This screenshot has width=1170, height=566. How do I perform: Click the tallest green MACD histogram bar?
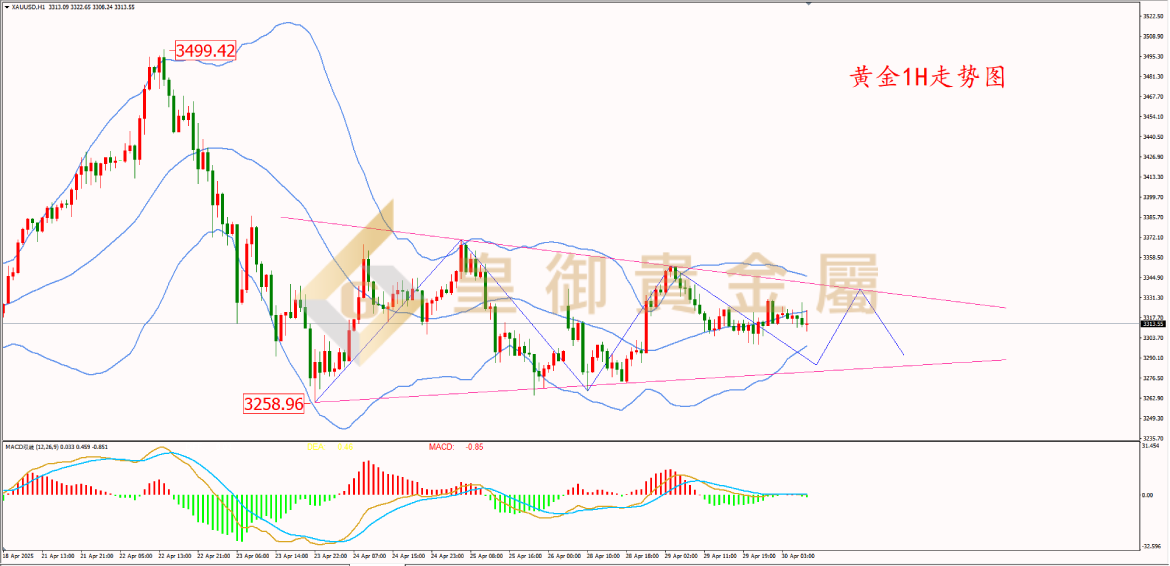[x=240, y=518]
